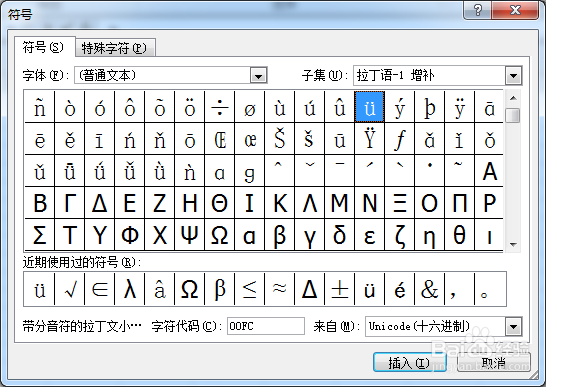Select the capital Sigma Σ symbol

40,235
